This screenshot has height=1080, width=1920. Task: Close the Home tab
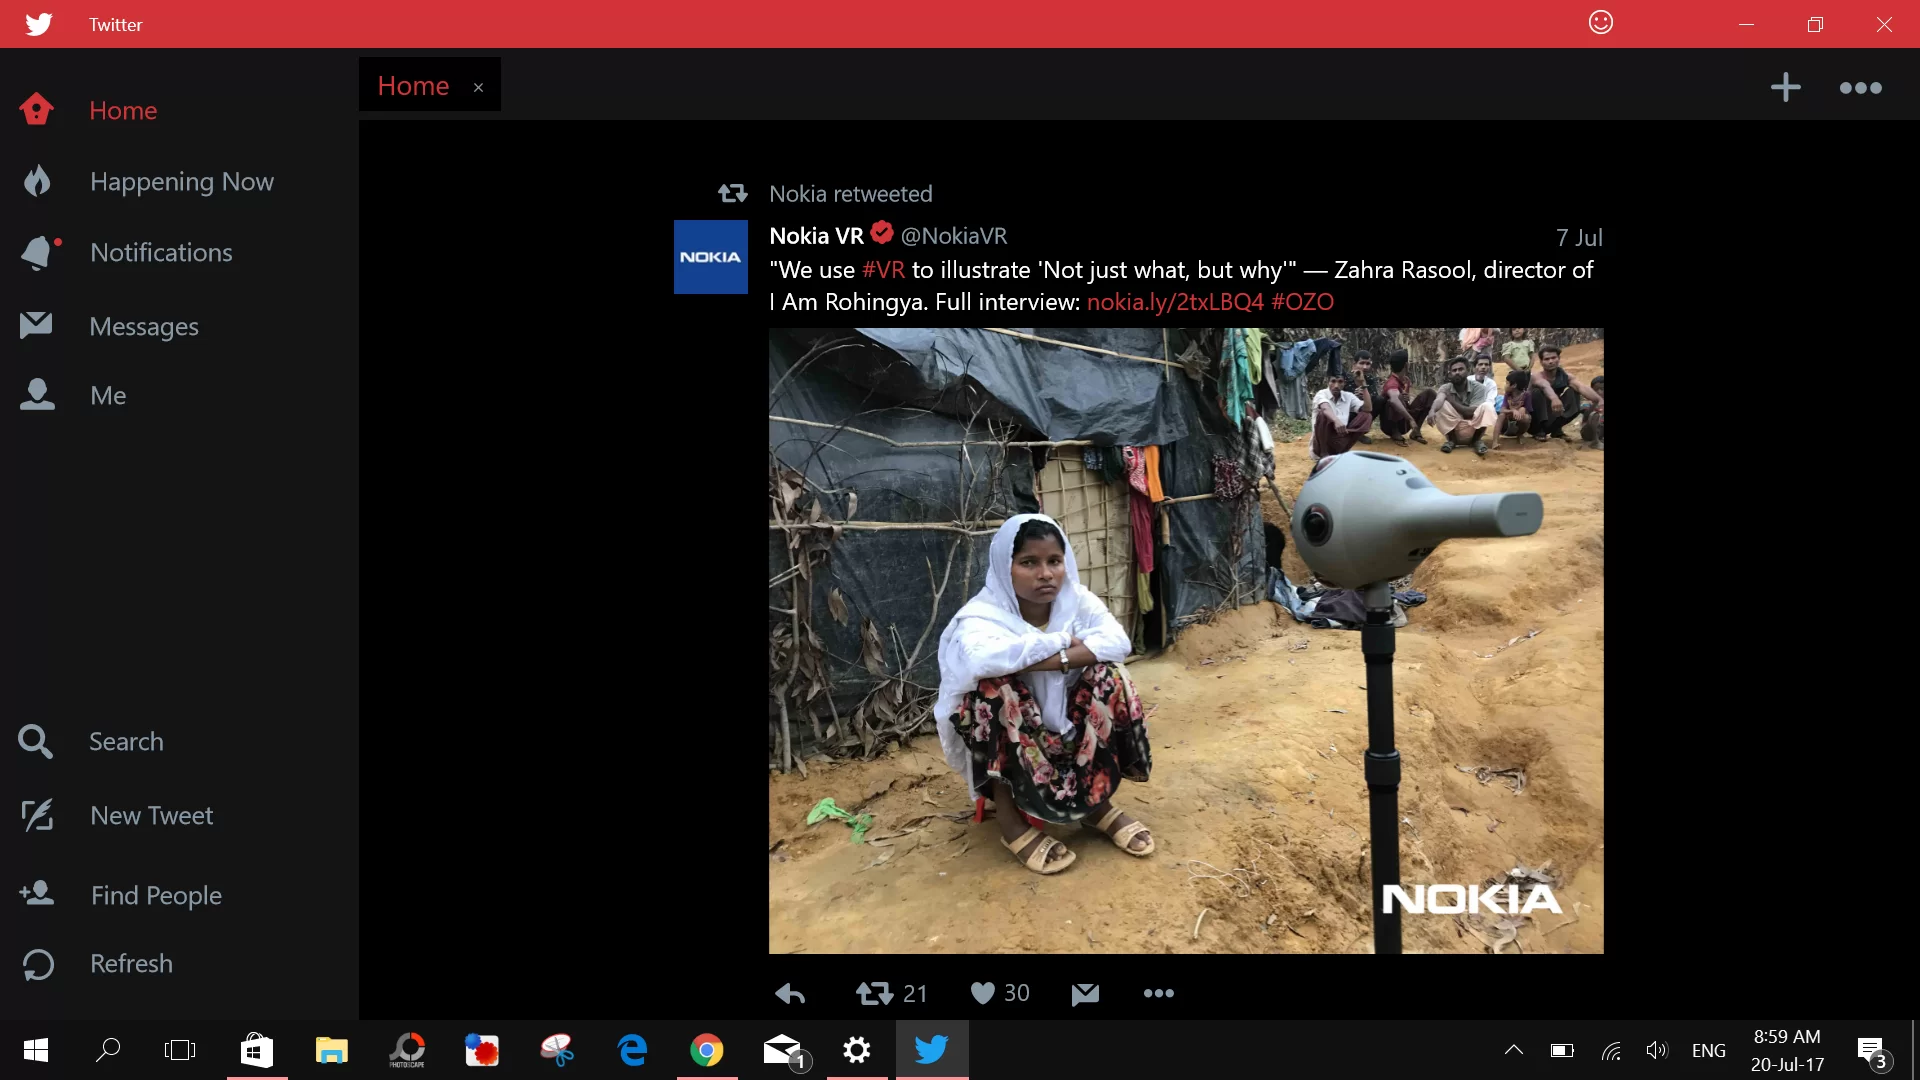[478, 88]
